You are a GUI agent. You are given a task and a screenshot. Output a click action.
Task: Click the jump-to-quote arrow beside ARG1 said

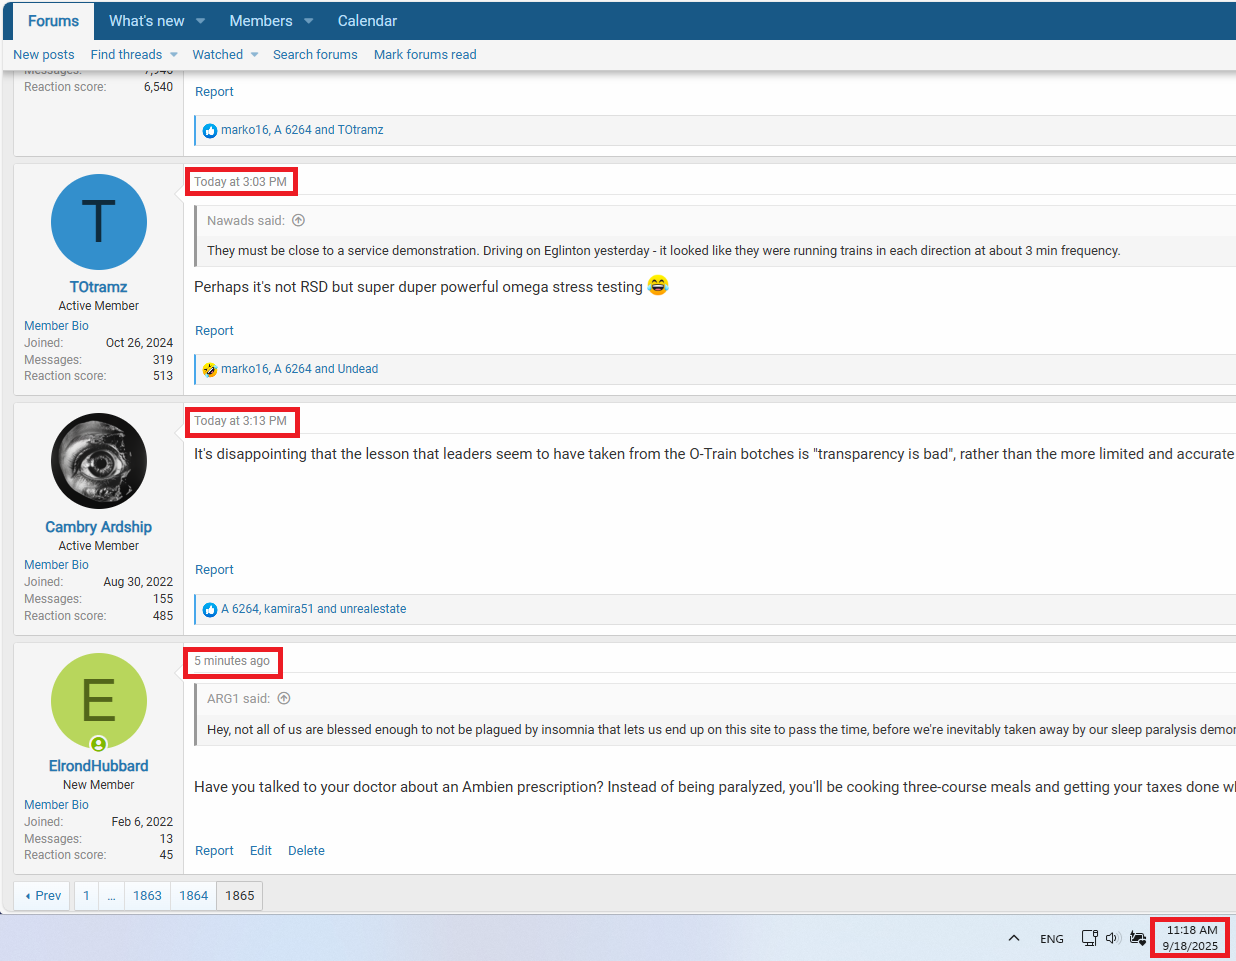click(x=284, y=699)
